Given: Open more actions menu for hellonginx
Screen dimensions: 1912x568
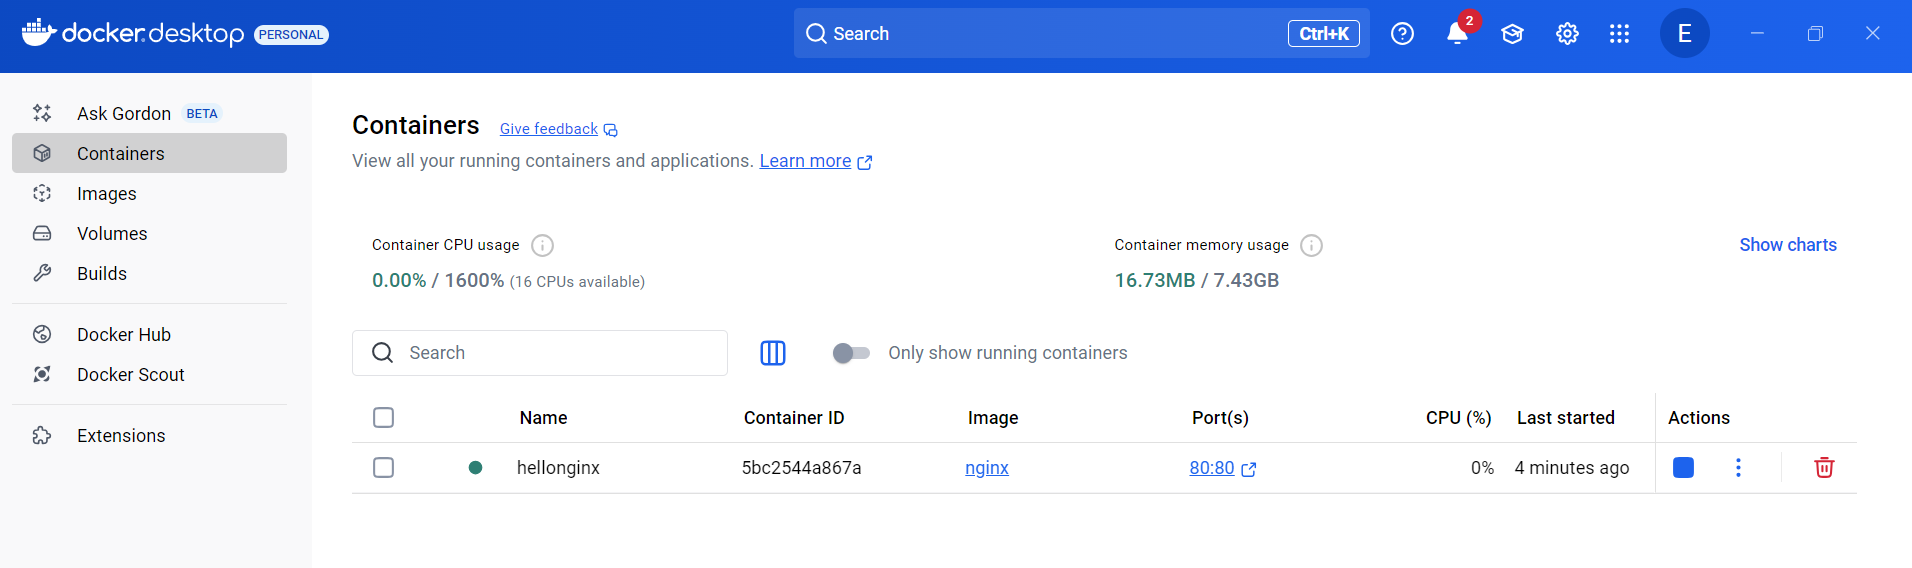Looking at the screenshot, I should [x=1738, y=468].
